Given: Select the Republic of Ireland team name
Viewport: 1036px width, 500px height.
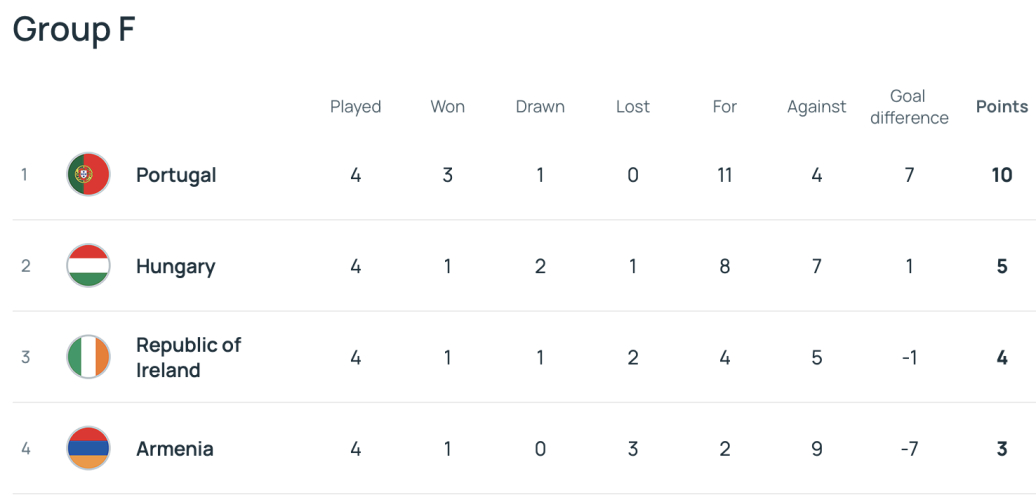Looking at the screenshot, I should click(188, 357).
